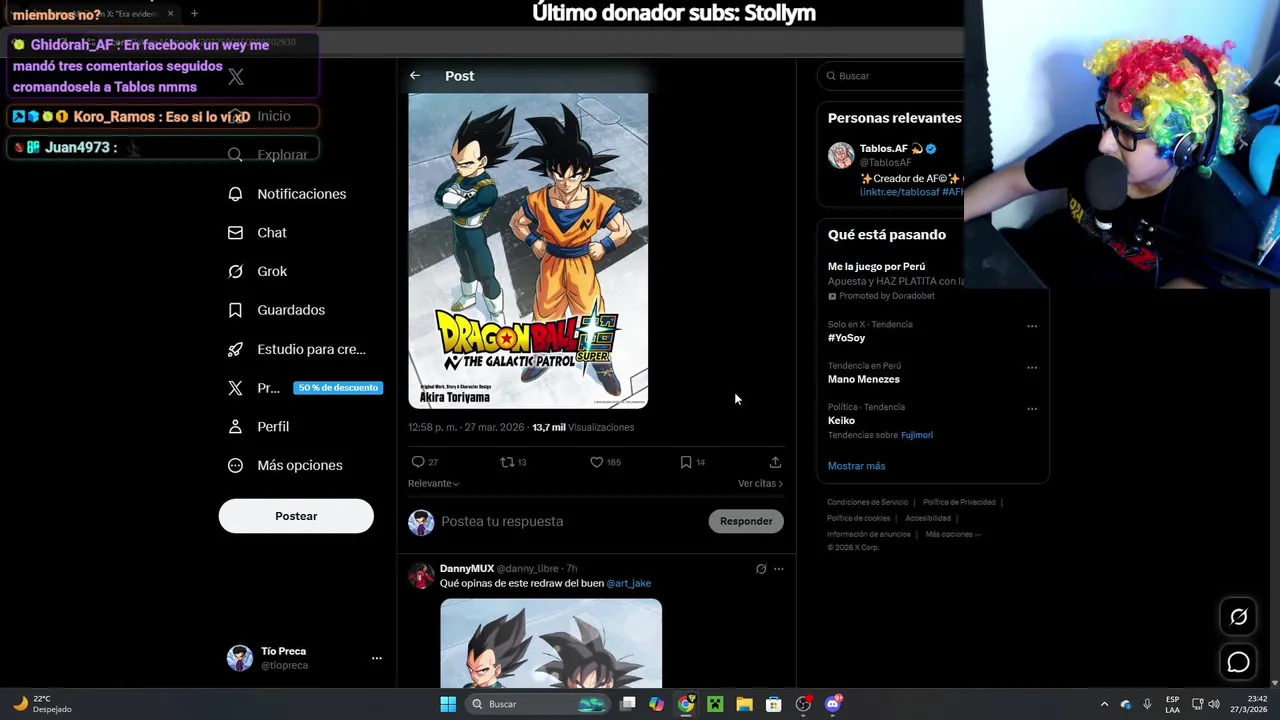Image resolution: width=1280 pixels, height=720 pixels.
Task: Go back using the Post arrow
Action: (415, 76)
